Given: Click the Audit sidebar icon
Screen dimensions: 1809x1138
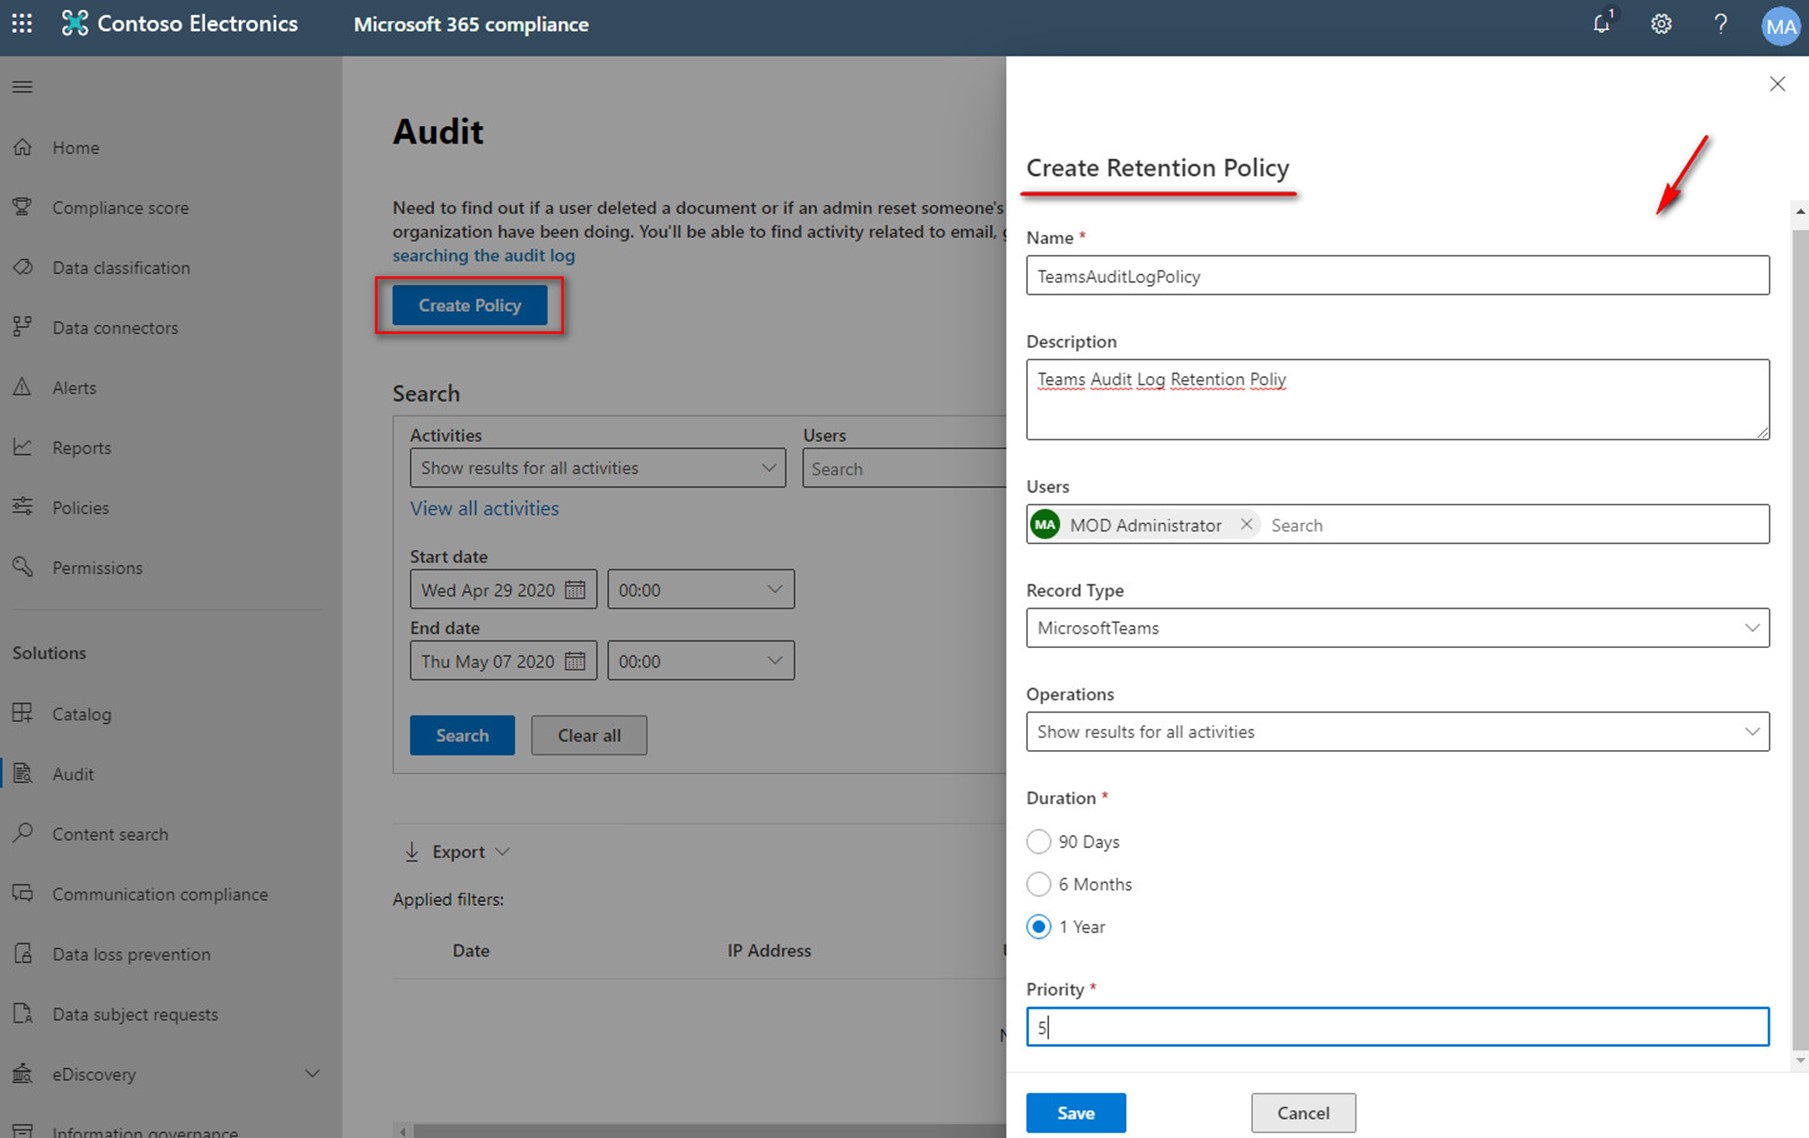Looking at the screenshot, I should coord(23,773).
